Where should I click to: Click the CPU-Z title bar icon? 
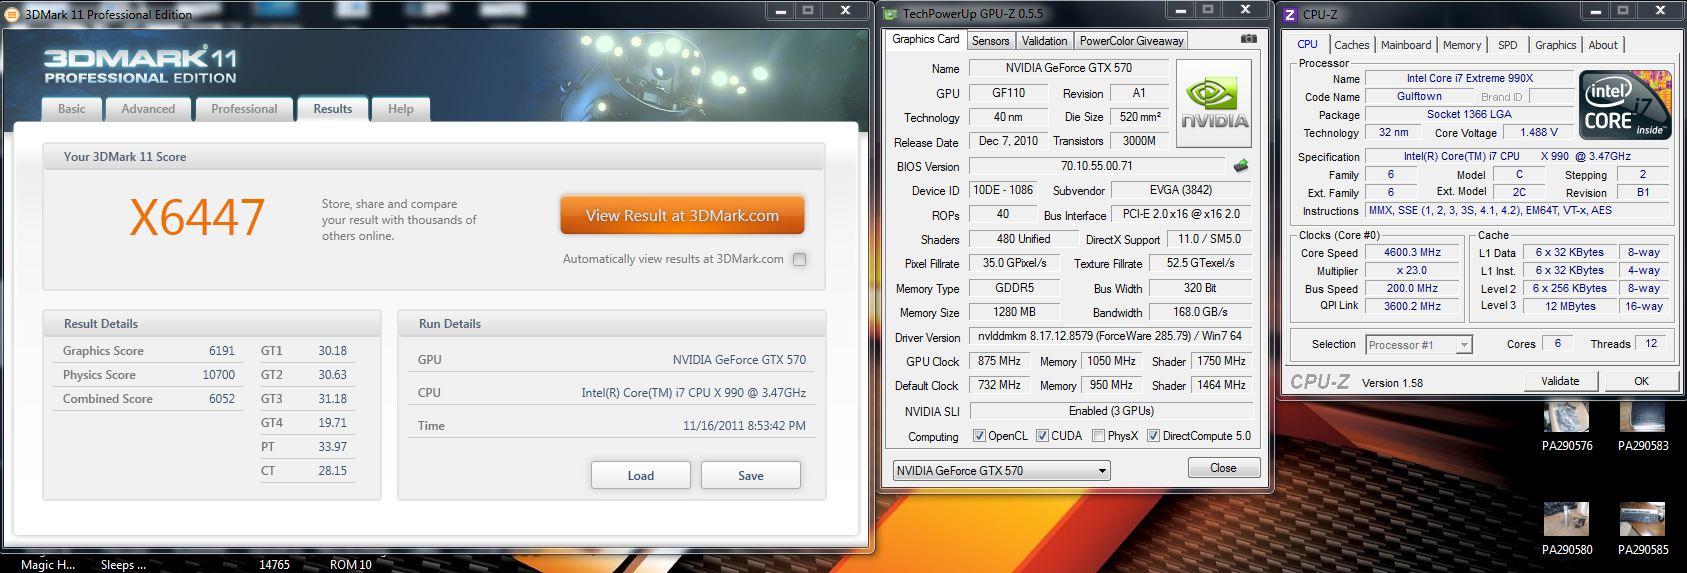coord(1290,14)
